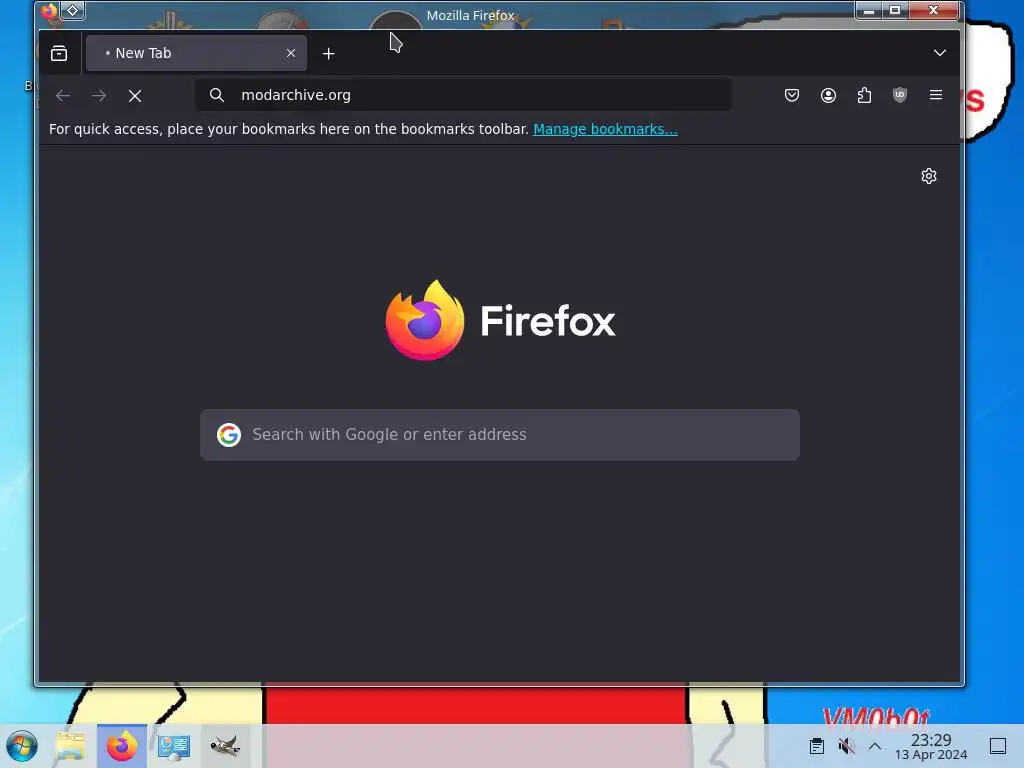Toggle pin on all desktops titlebar button
Image resolution: width=1024 pixels, height=768 pixels.
[x=73, y=10]
